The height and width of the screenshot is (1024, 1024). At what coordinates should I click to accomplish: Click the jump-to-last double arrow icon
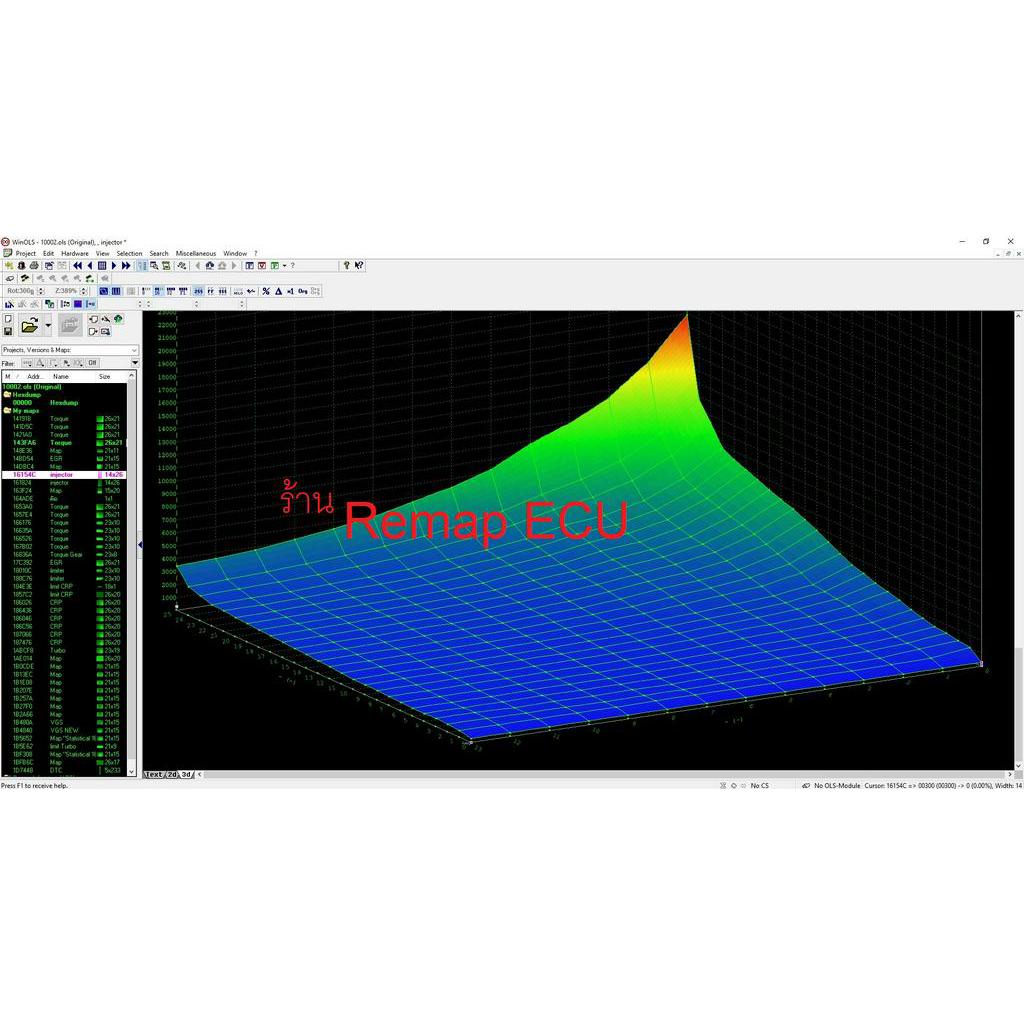[x=127, y=266]
